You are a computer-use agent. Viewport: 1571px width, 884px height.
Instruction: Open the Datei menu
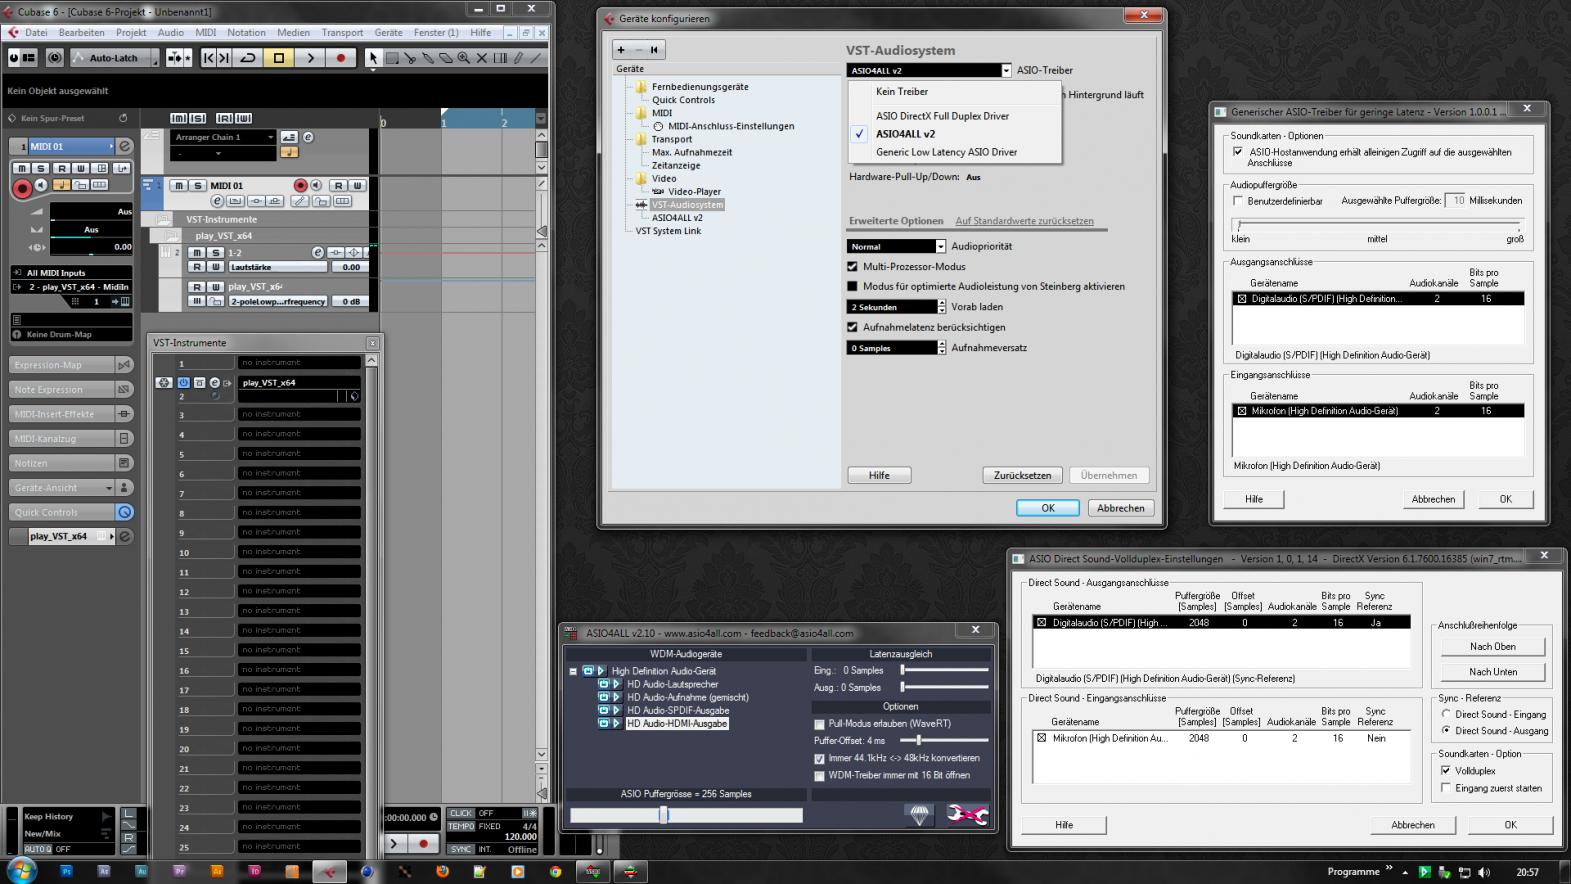(x=36, y=33)
